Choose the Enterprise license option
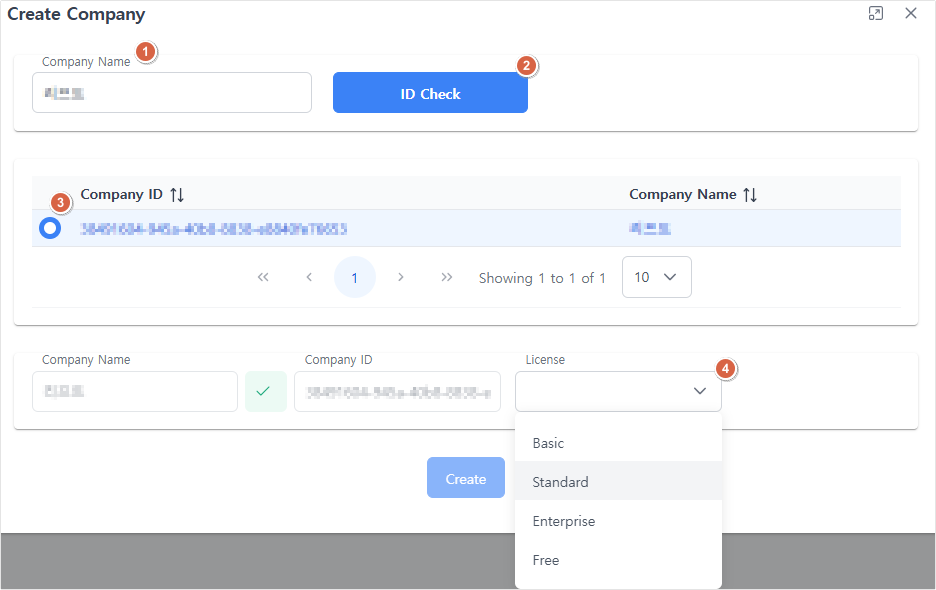Image resolution: width=936 pixels, height=590 pixels. [x=618, y=521]
